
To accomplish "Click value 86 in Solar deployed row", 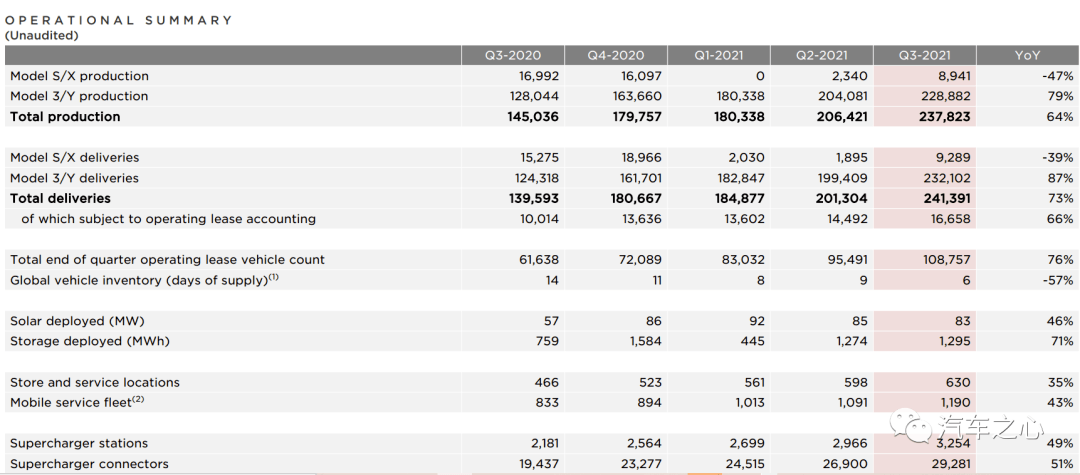I will point(654,321).
